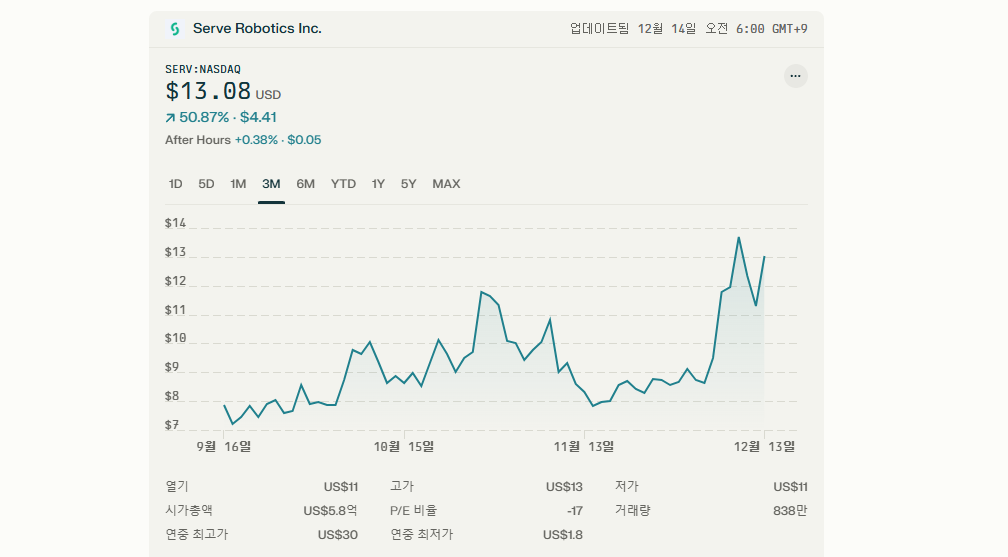
Task: Click the update timestamp 12월 14일
Action: (x=667, y=29)
